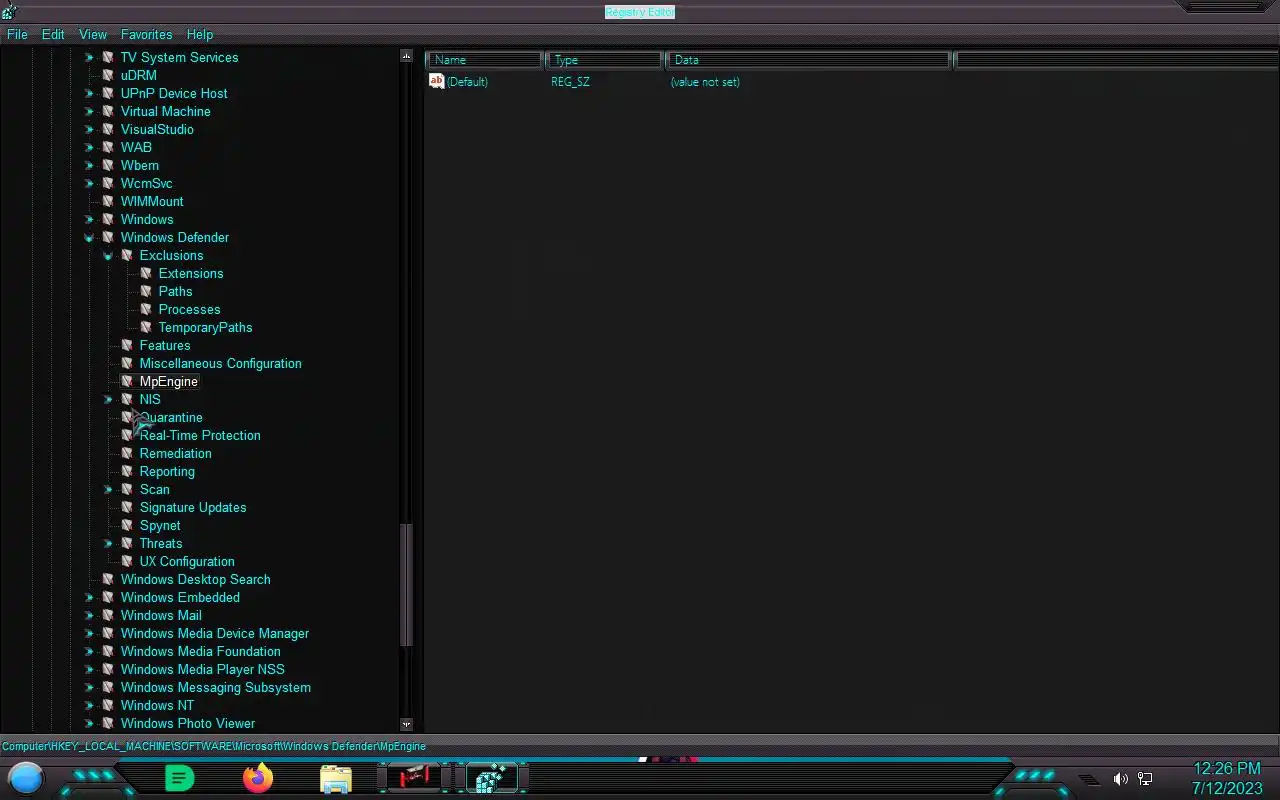Expand the TV System Services key
Image resolution: width=1280 pixels, height=800 pixels.
click(89, 58)
